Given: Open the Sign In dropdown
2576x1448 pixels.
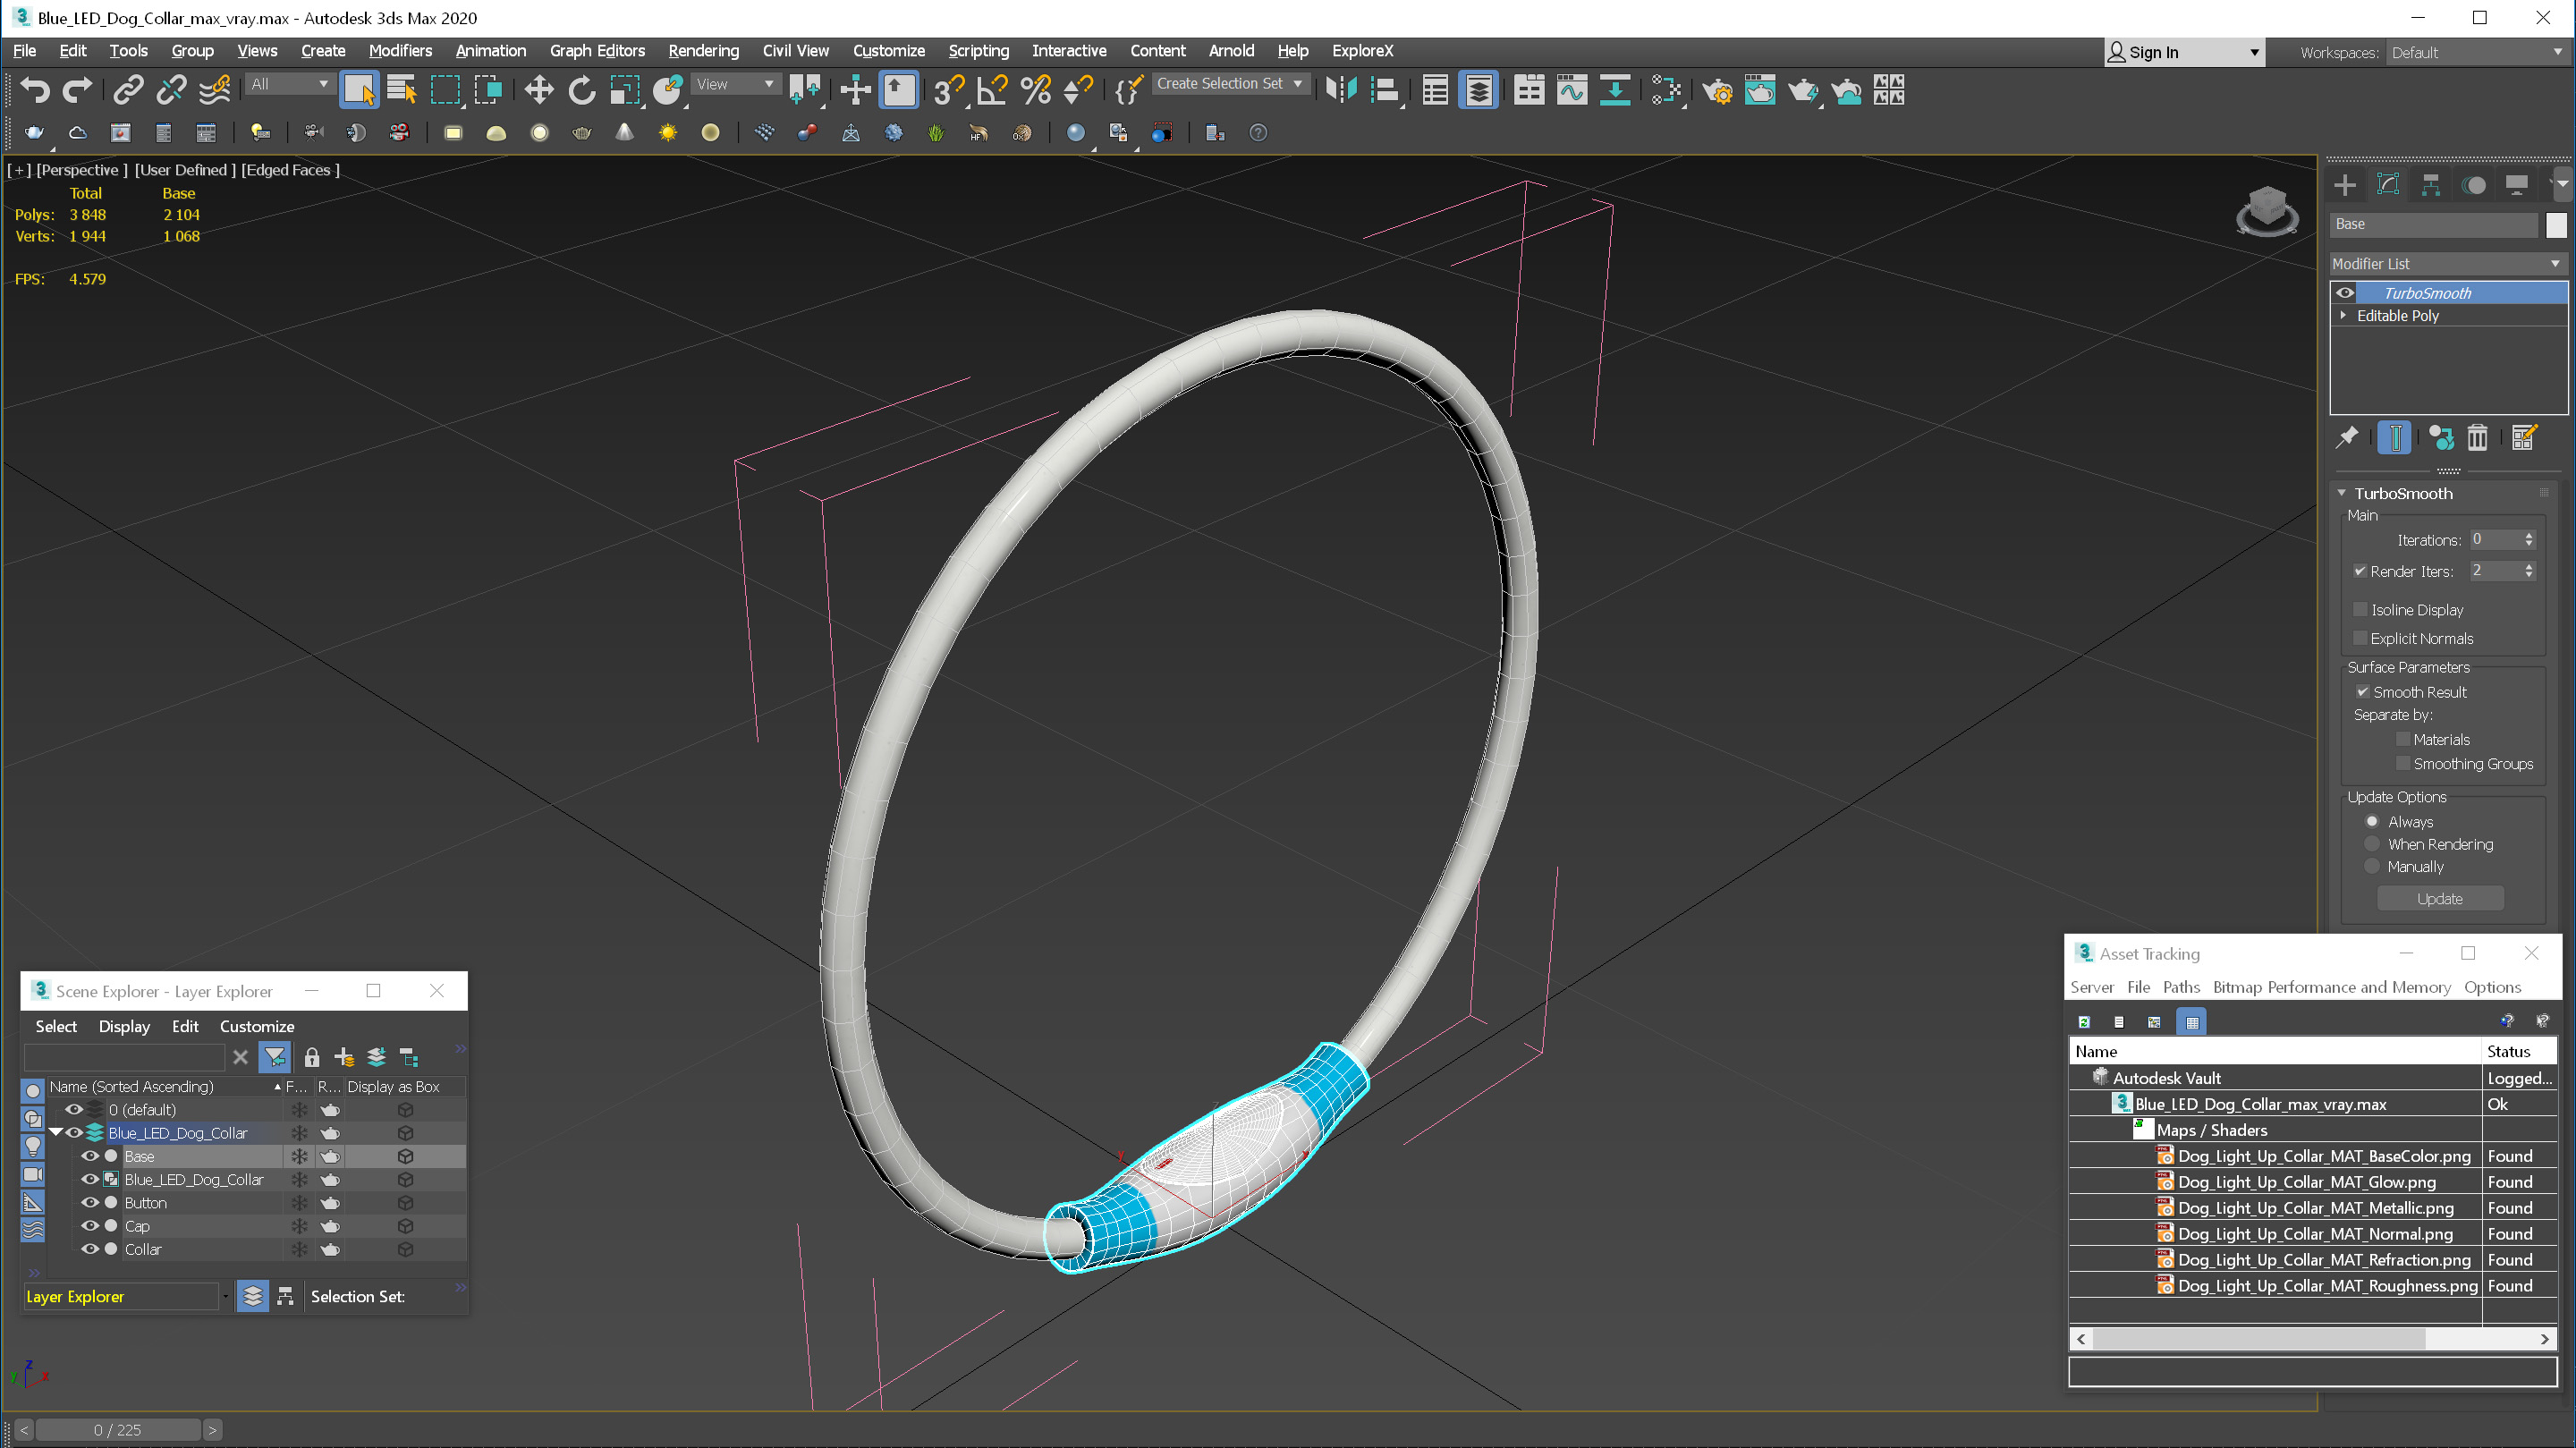Looking at the screenshot, I should 2184,52.
